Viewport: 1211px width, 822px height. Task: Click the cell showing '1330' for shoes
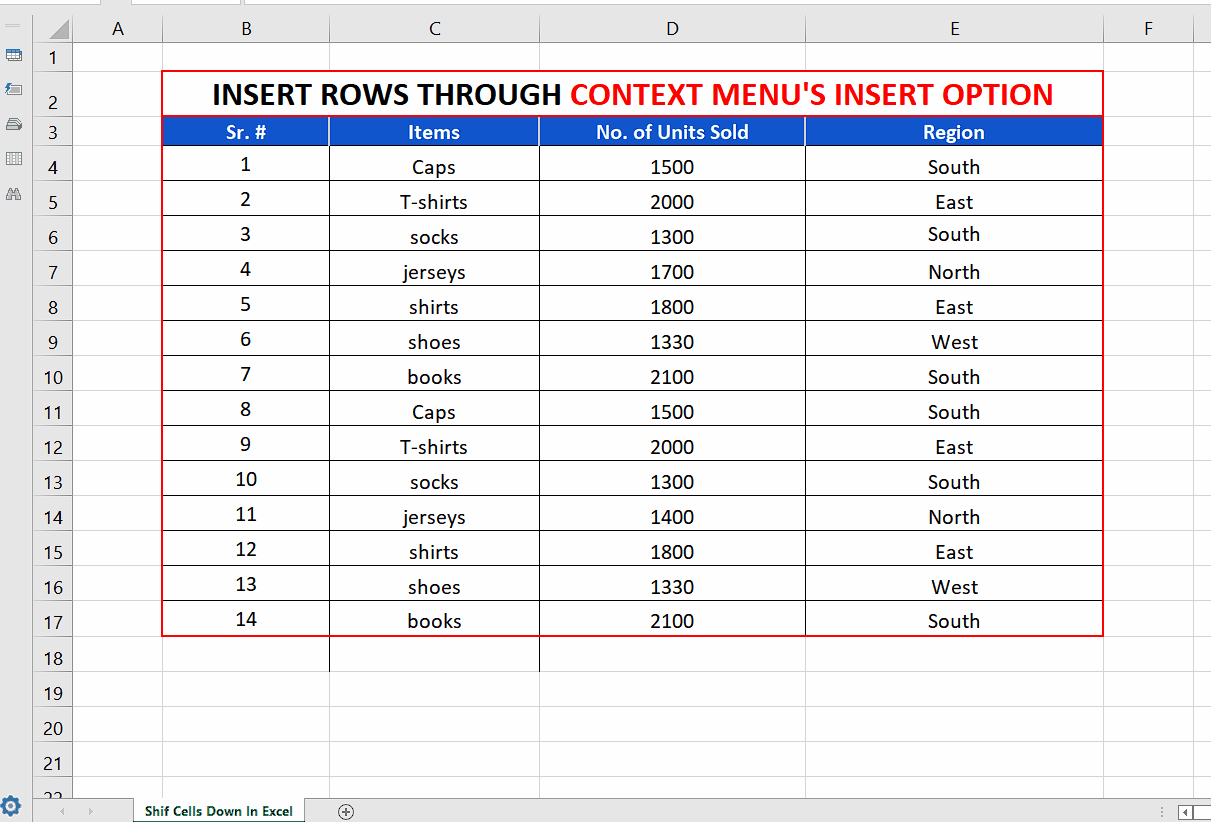click(x=672, y=341)
